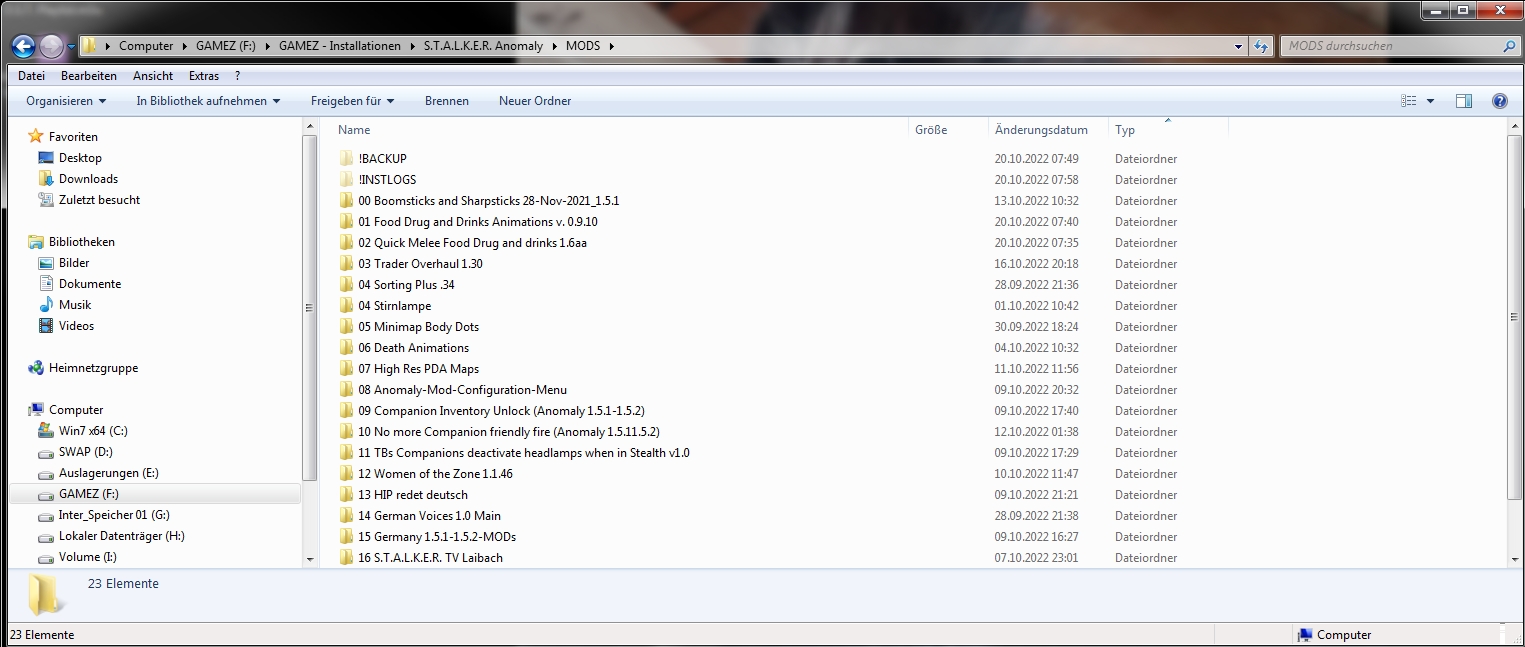Viewport: 1525px width, 647px height.
Task: Click the !BACKUP folder icon
Action: tap(347, 158)
